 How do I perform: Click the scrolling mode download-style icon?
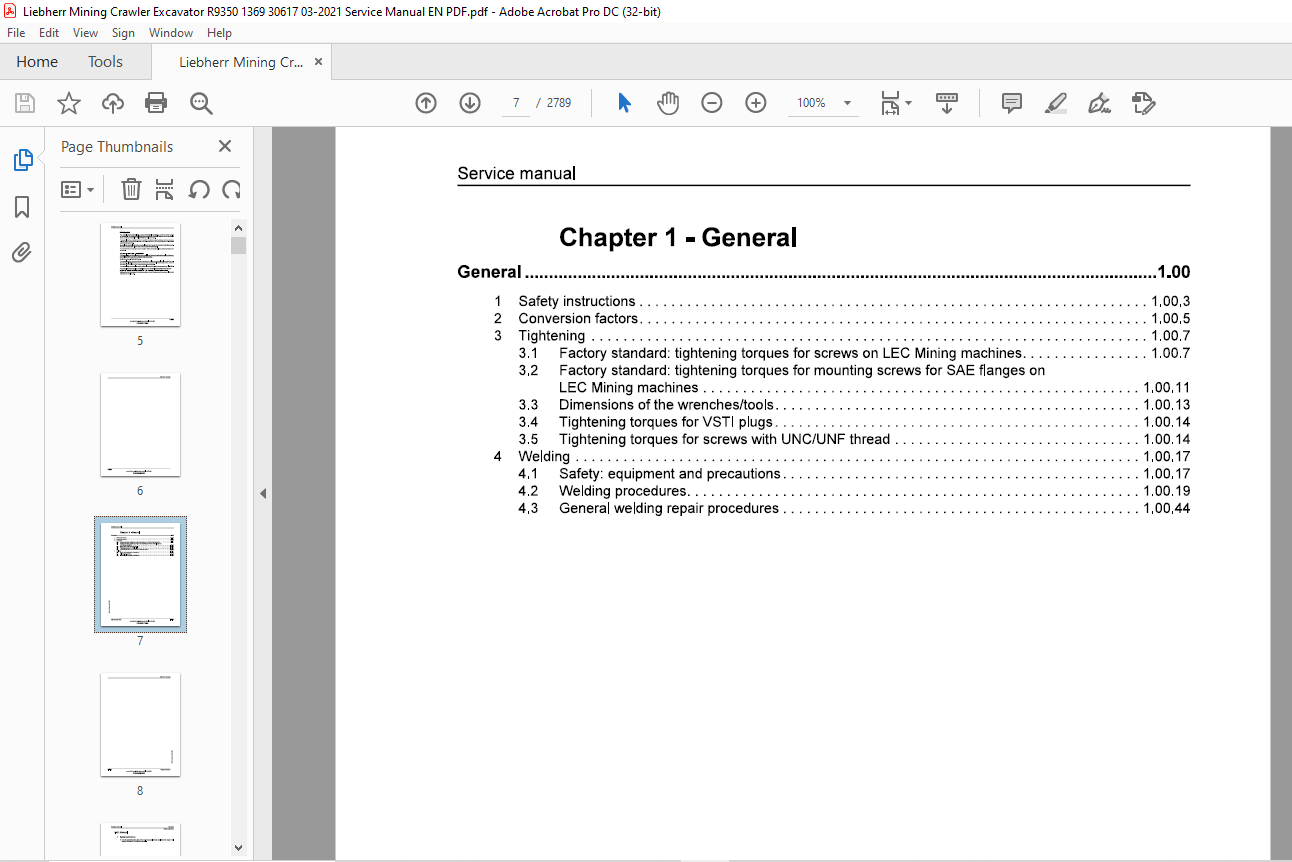pos(947,103)
